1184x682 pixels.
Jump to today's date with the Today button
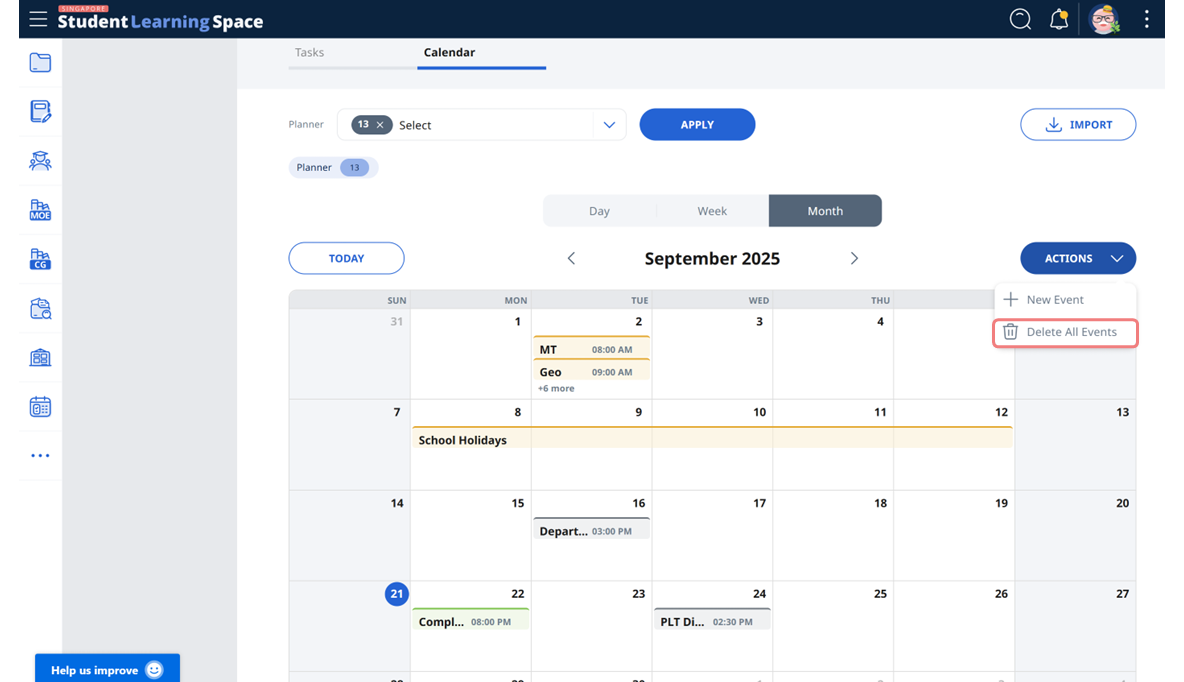click(x=346, y=258)
